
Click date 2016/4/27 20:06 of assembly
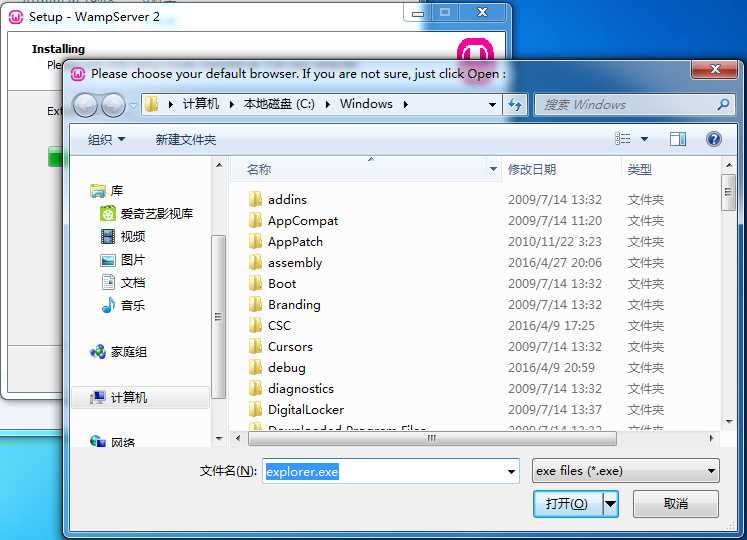click(x=555, y=263)
